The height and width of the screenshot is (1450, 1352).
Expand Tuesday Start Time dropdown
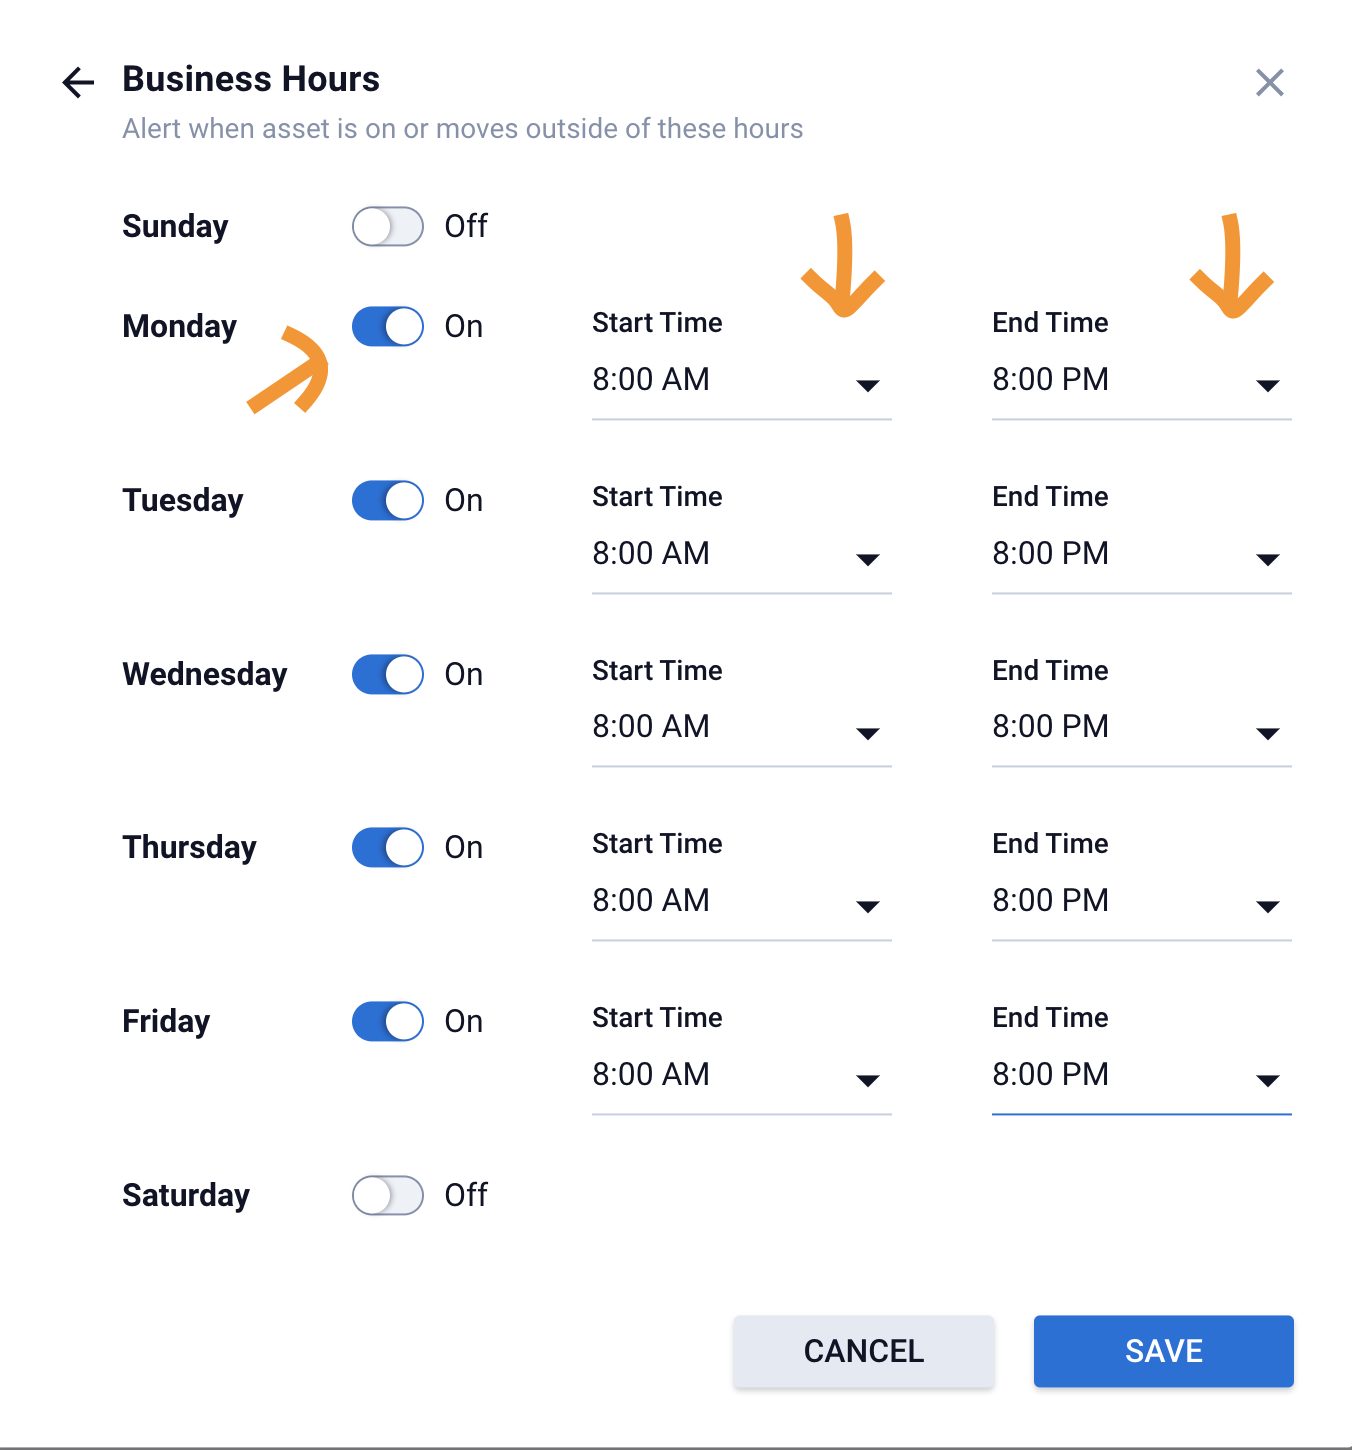(740, 555)
